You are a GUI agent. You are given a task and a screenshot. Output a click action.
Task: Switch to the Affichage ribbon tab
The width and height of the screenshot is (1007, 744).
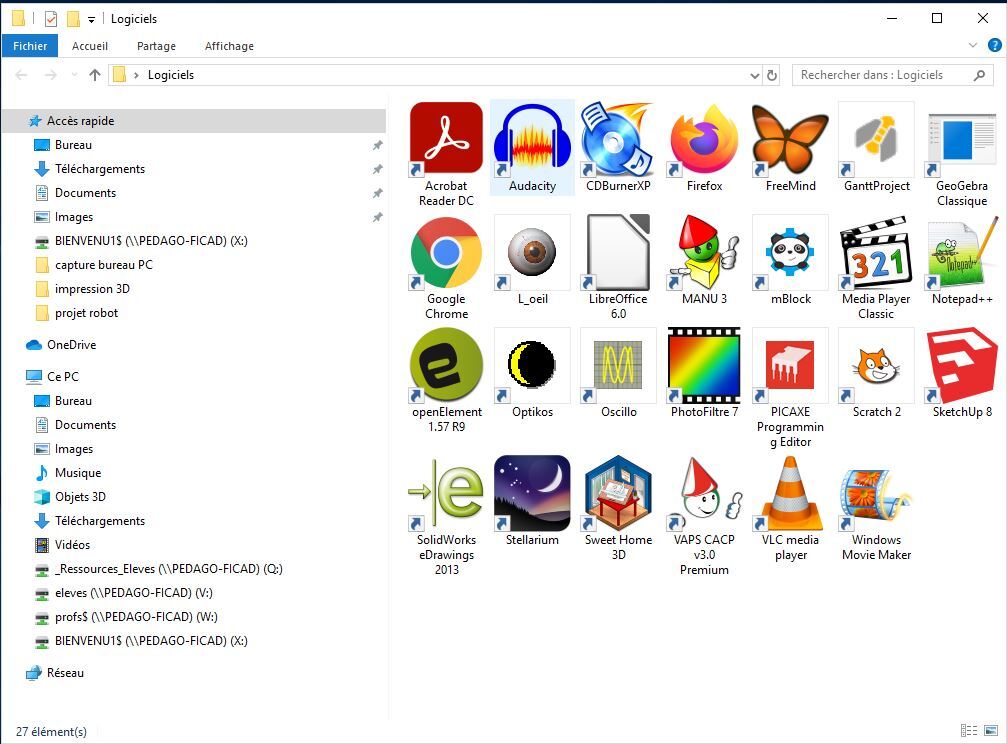[x=229, y=46]
